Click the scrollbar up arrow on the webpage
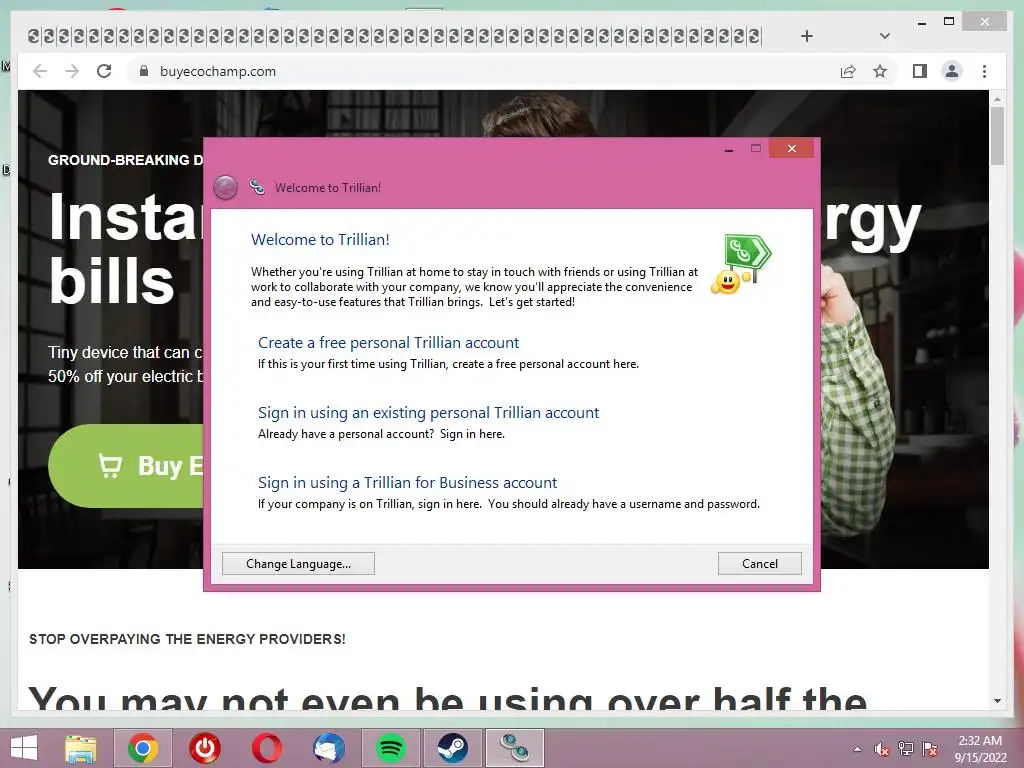Screen dimensions: 1024x768 [x=997, y=99]
